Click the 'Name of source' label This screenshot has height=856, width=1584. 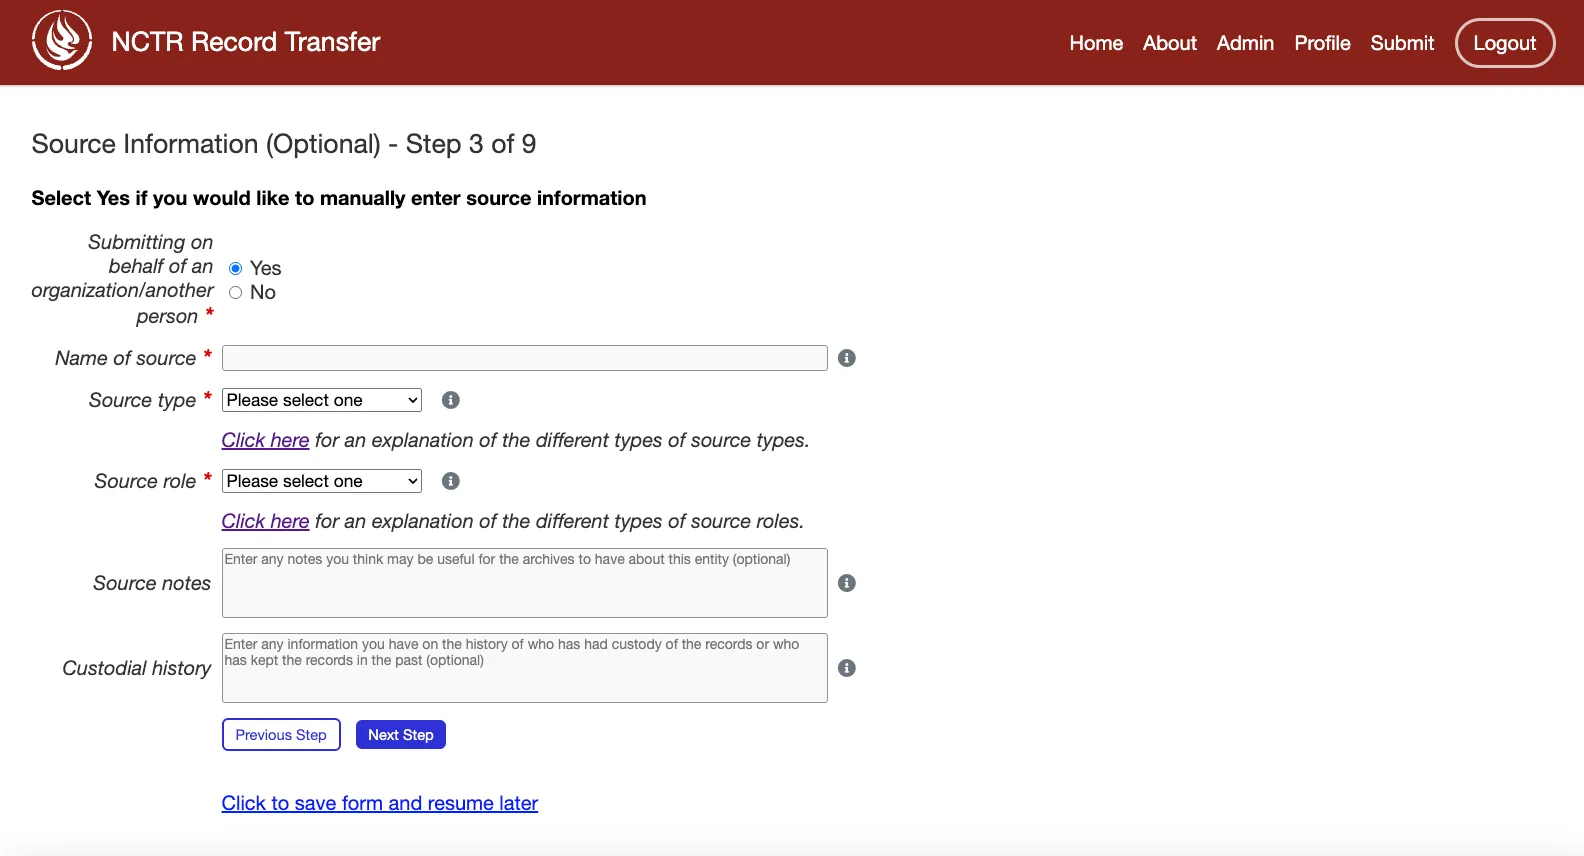126,358
